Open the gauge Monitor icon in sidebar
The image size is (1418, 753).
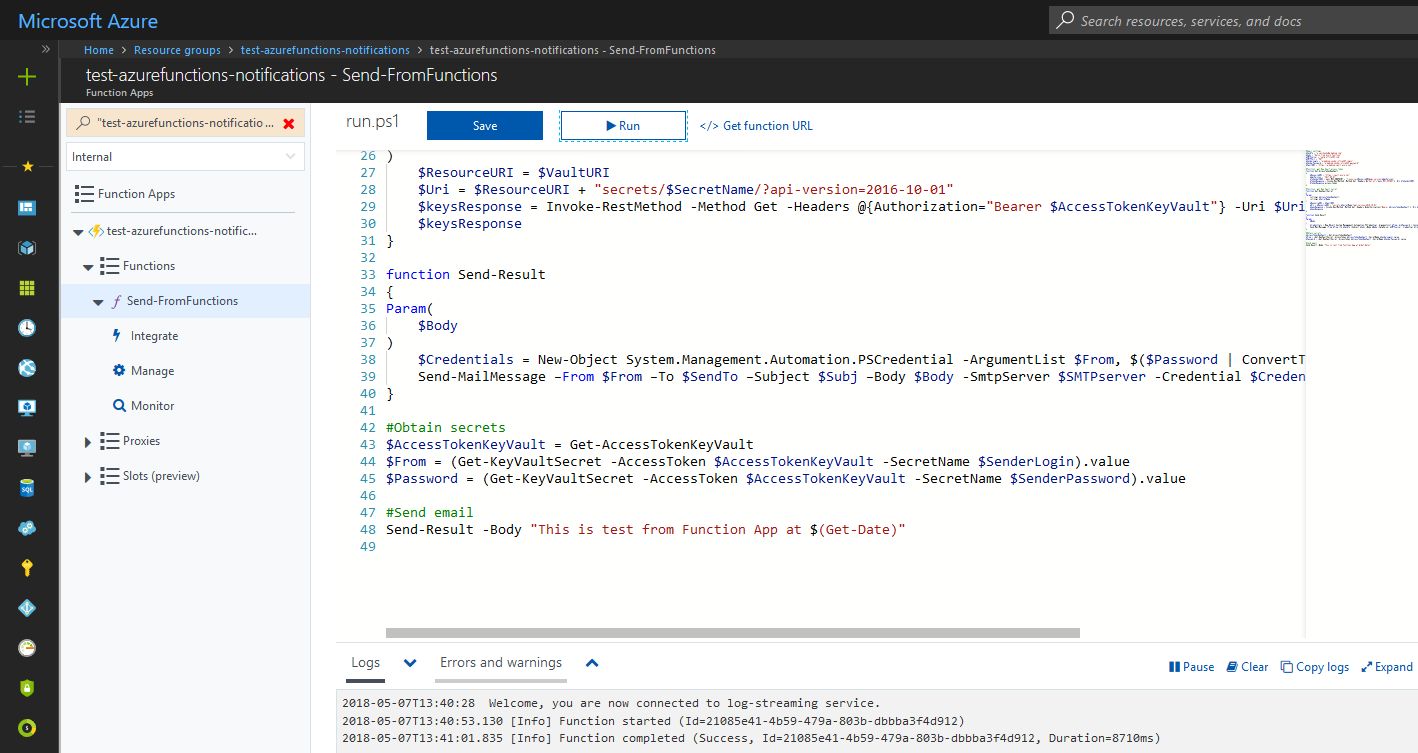(x=27, y=648)
